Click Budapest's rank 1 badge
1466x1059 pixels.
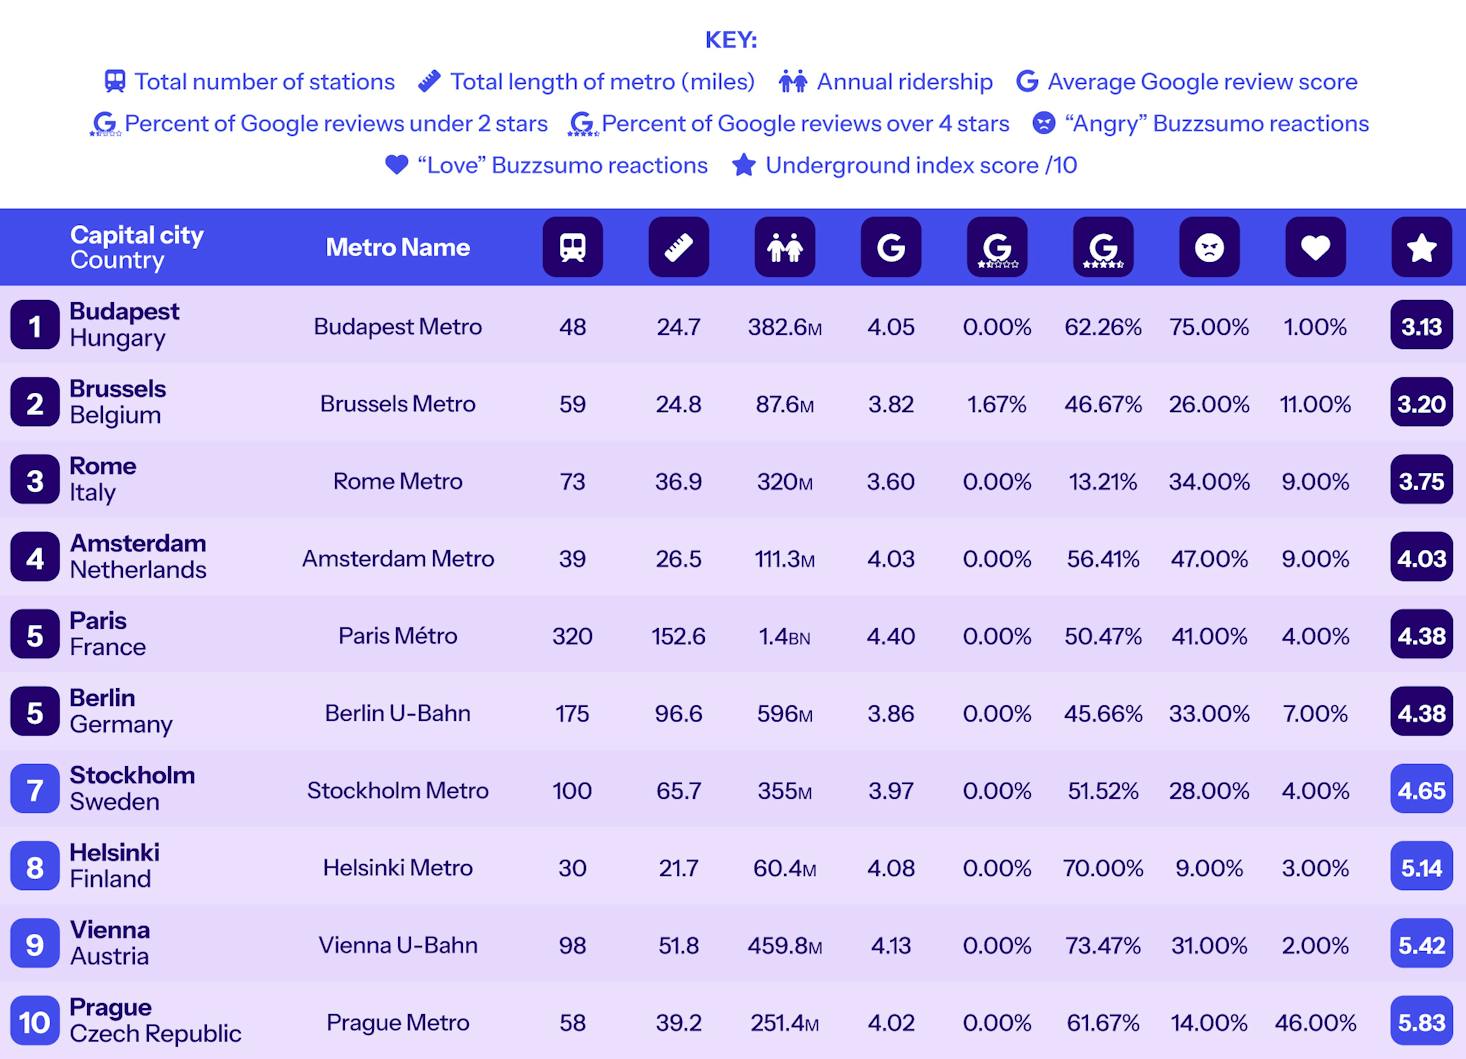(x=35, y=326)
